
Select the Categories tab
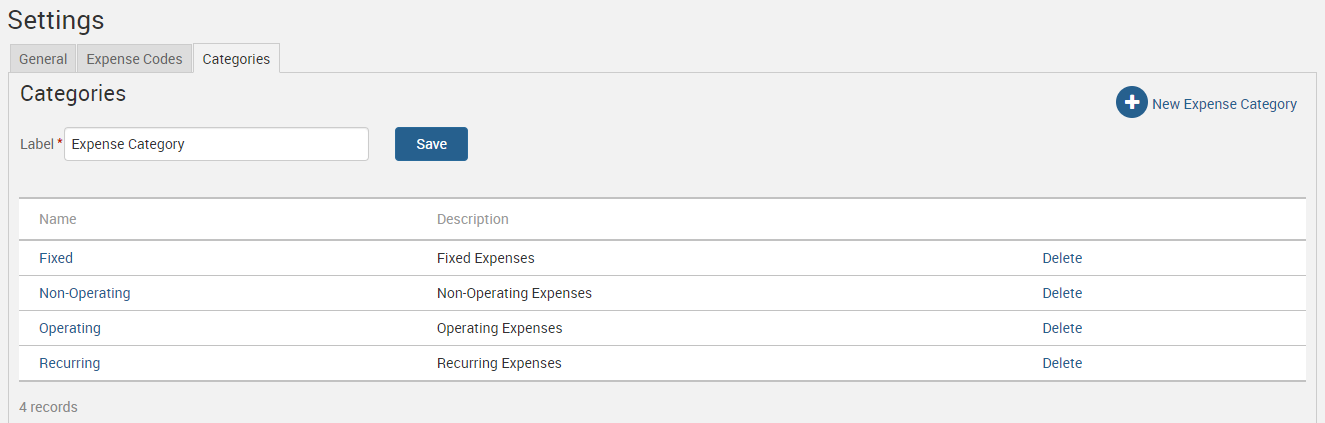236,59
